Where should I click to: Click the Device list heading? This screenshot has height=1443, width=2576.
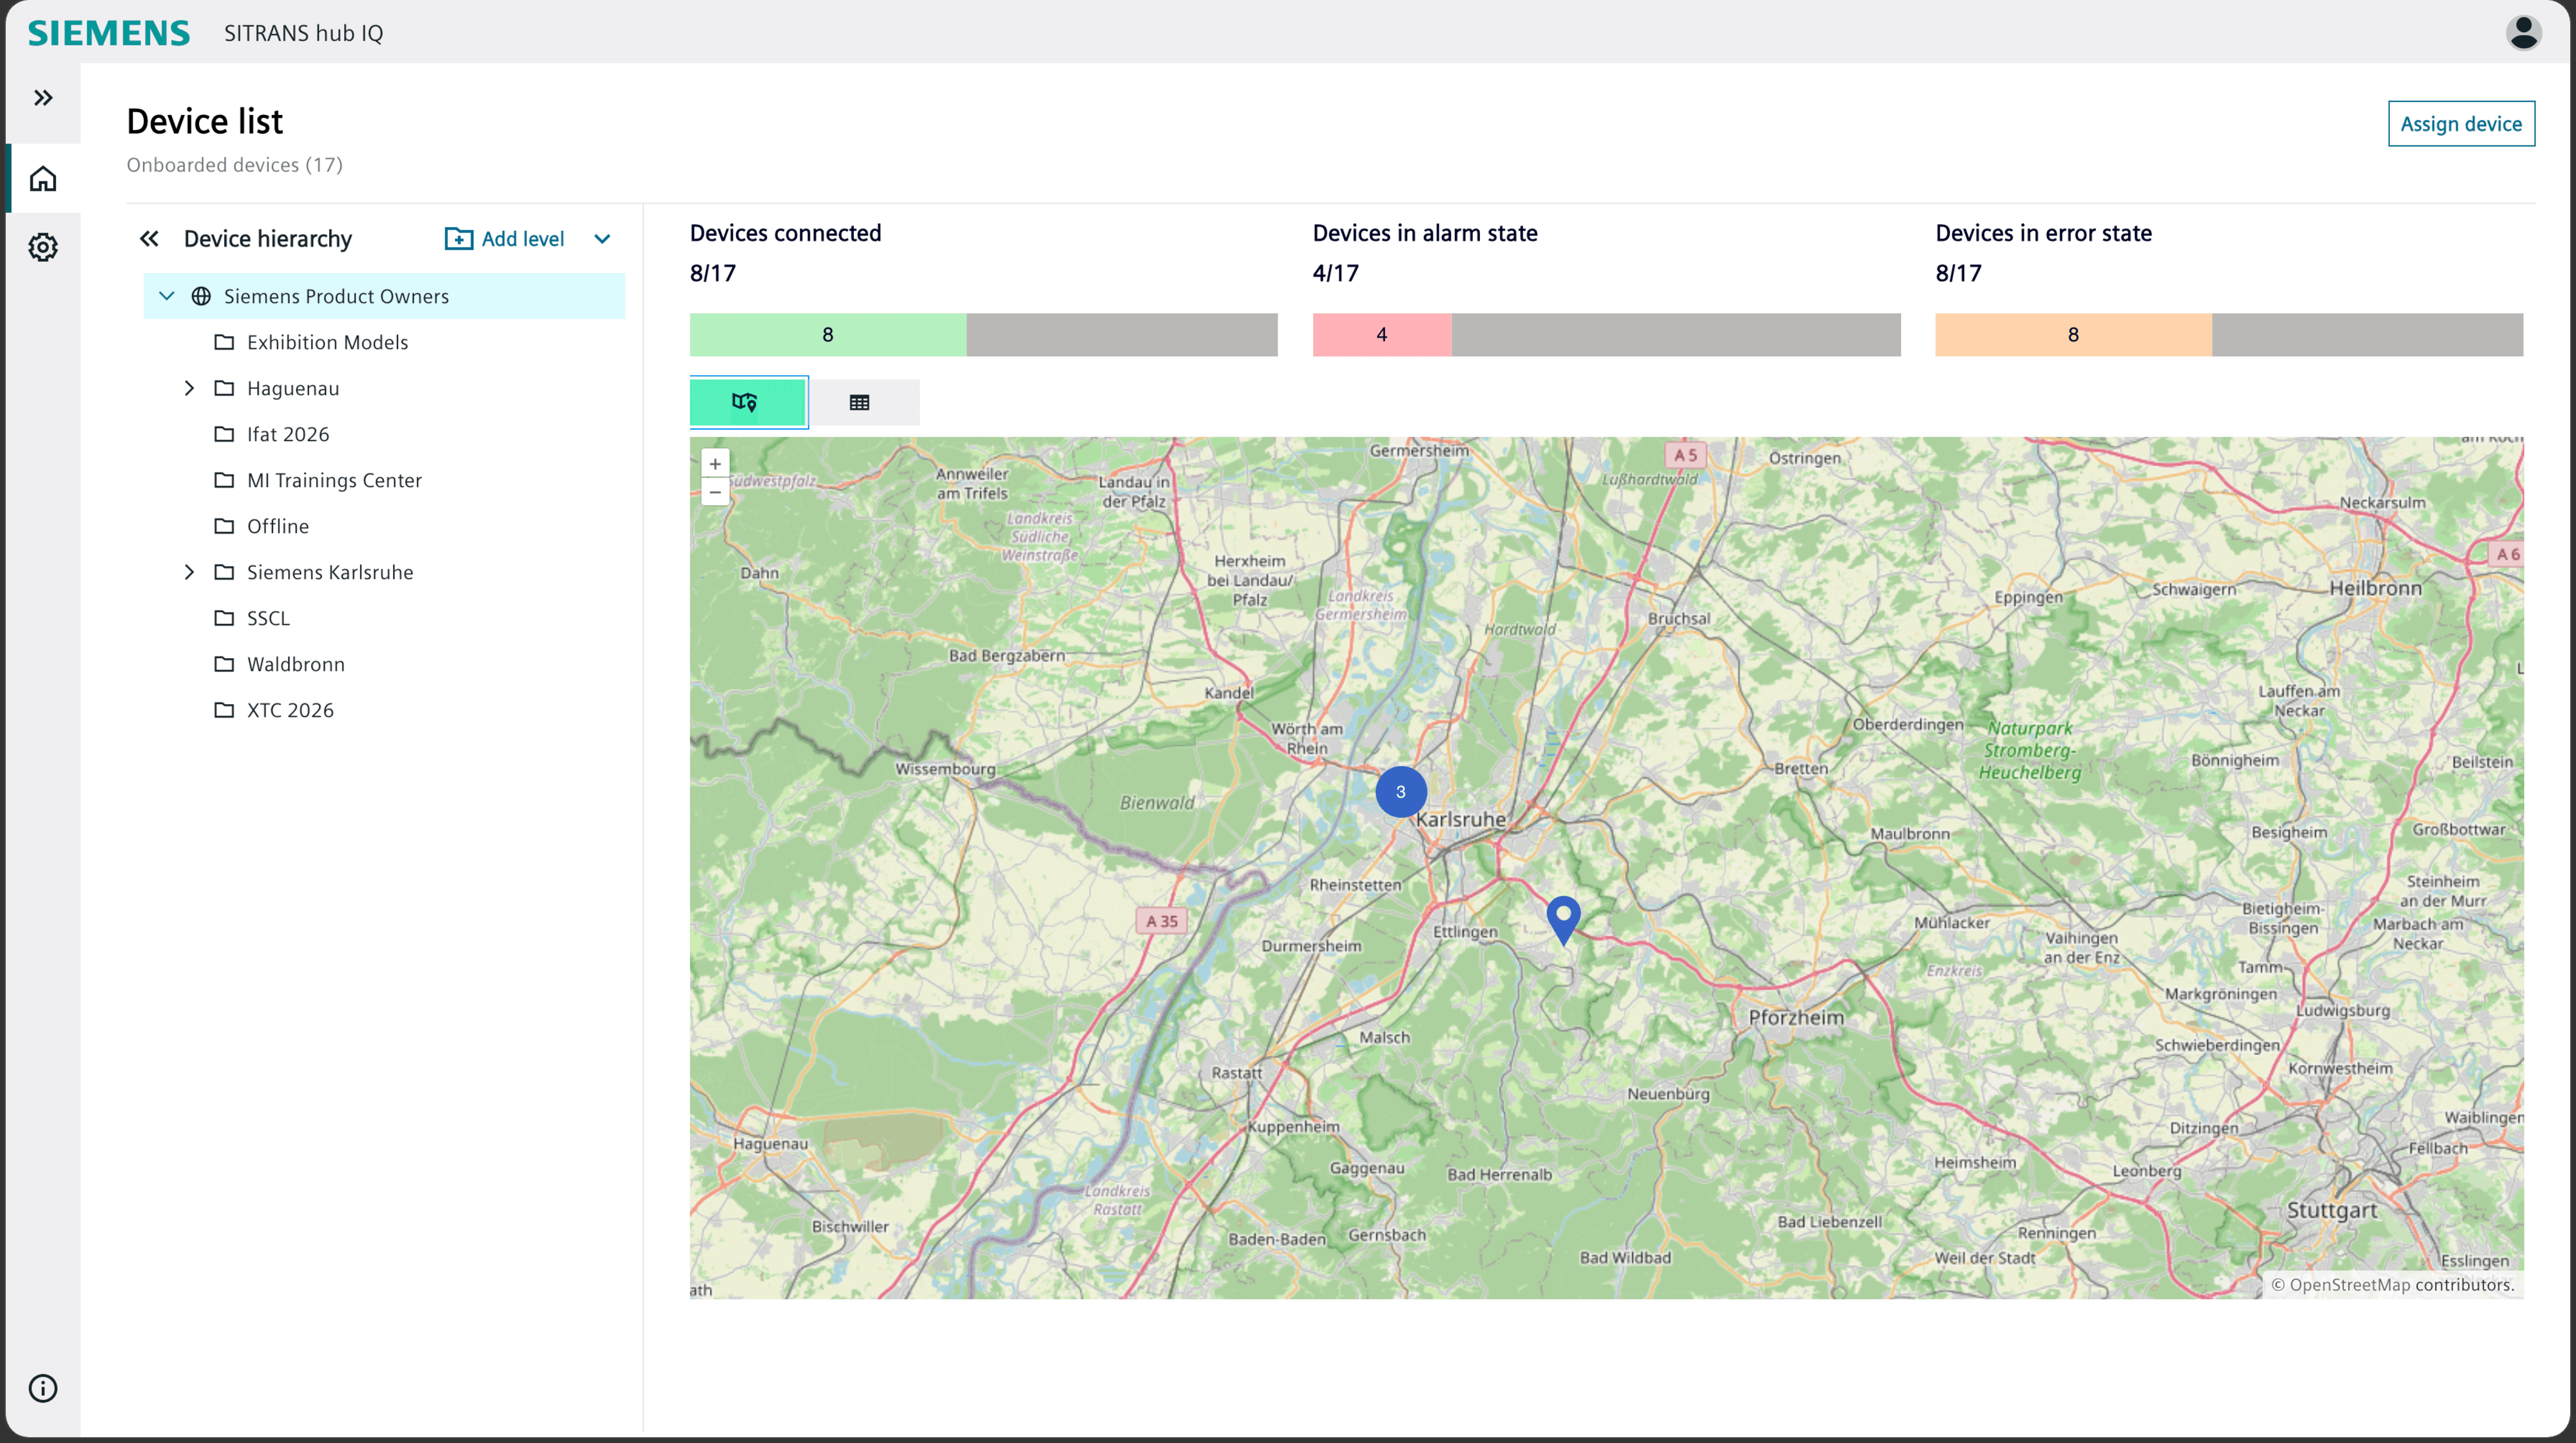205,121
